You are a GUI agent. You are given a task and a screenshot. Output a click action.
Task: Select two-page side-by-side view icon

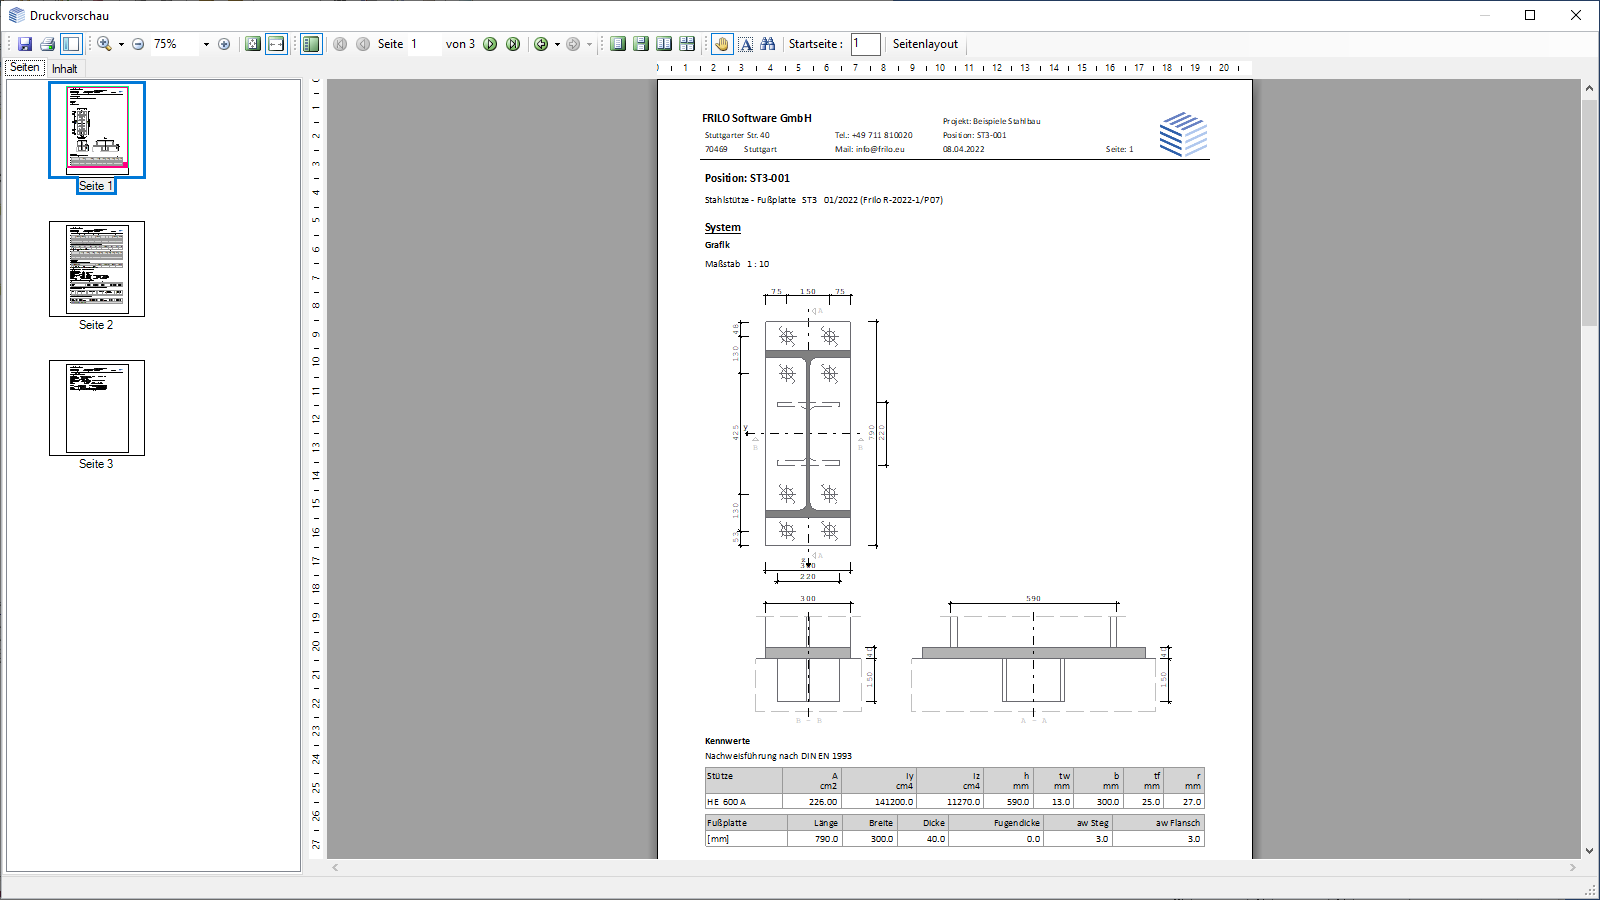pos(664,44)
